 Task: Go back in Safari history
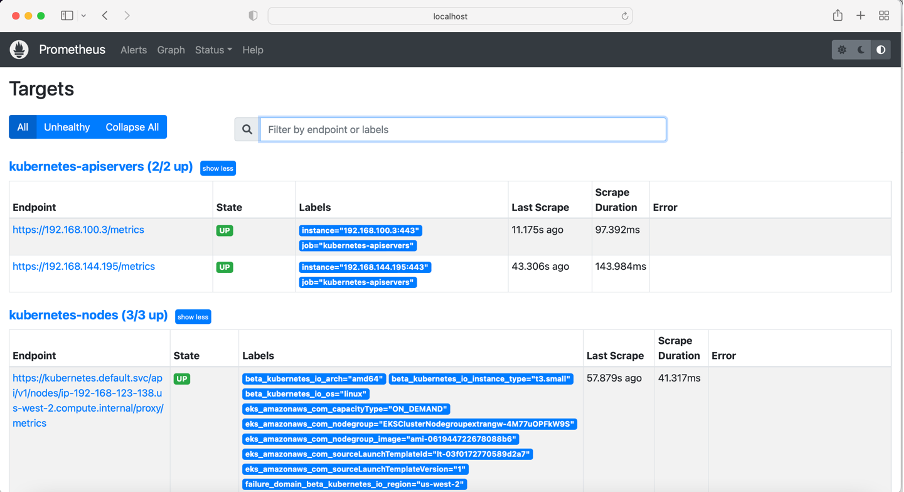click(105, 16)
